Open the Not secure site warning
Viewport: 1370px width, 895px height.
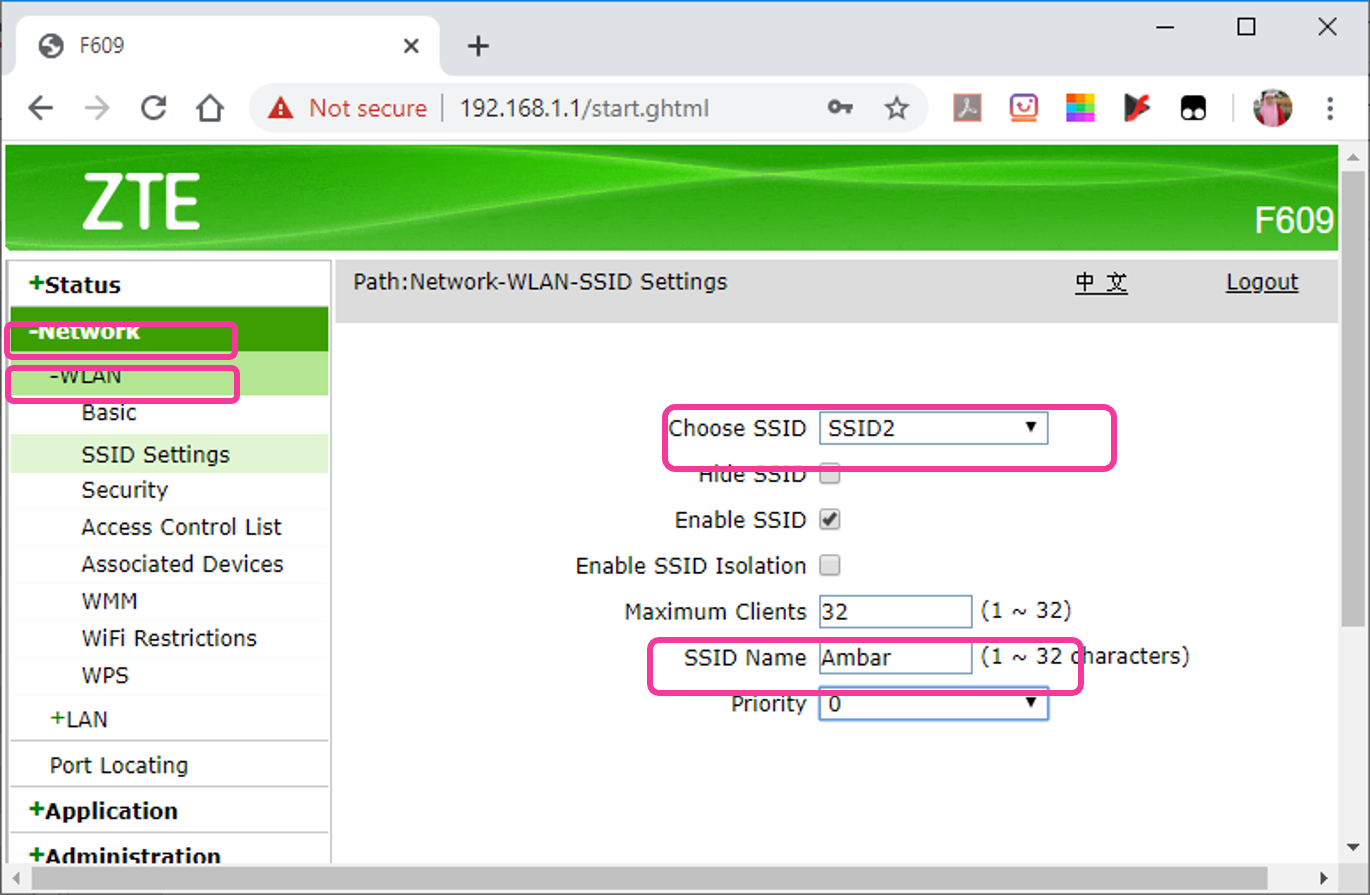345,108
